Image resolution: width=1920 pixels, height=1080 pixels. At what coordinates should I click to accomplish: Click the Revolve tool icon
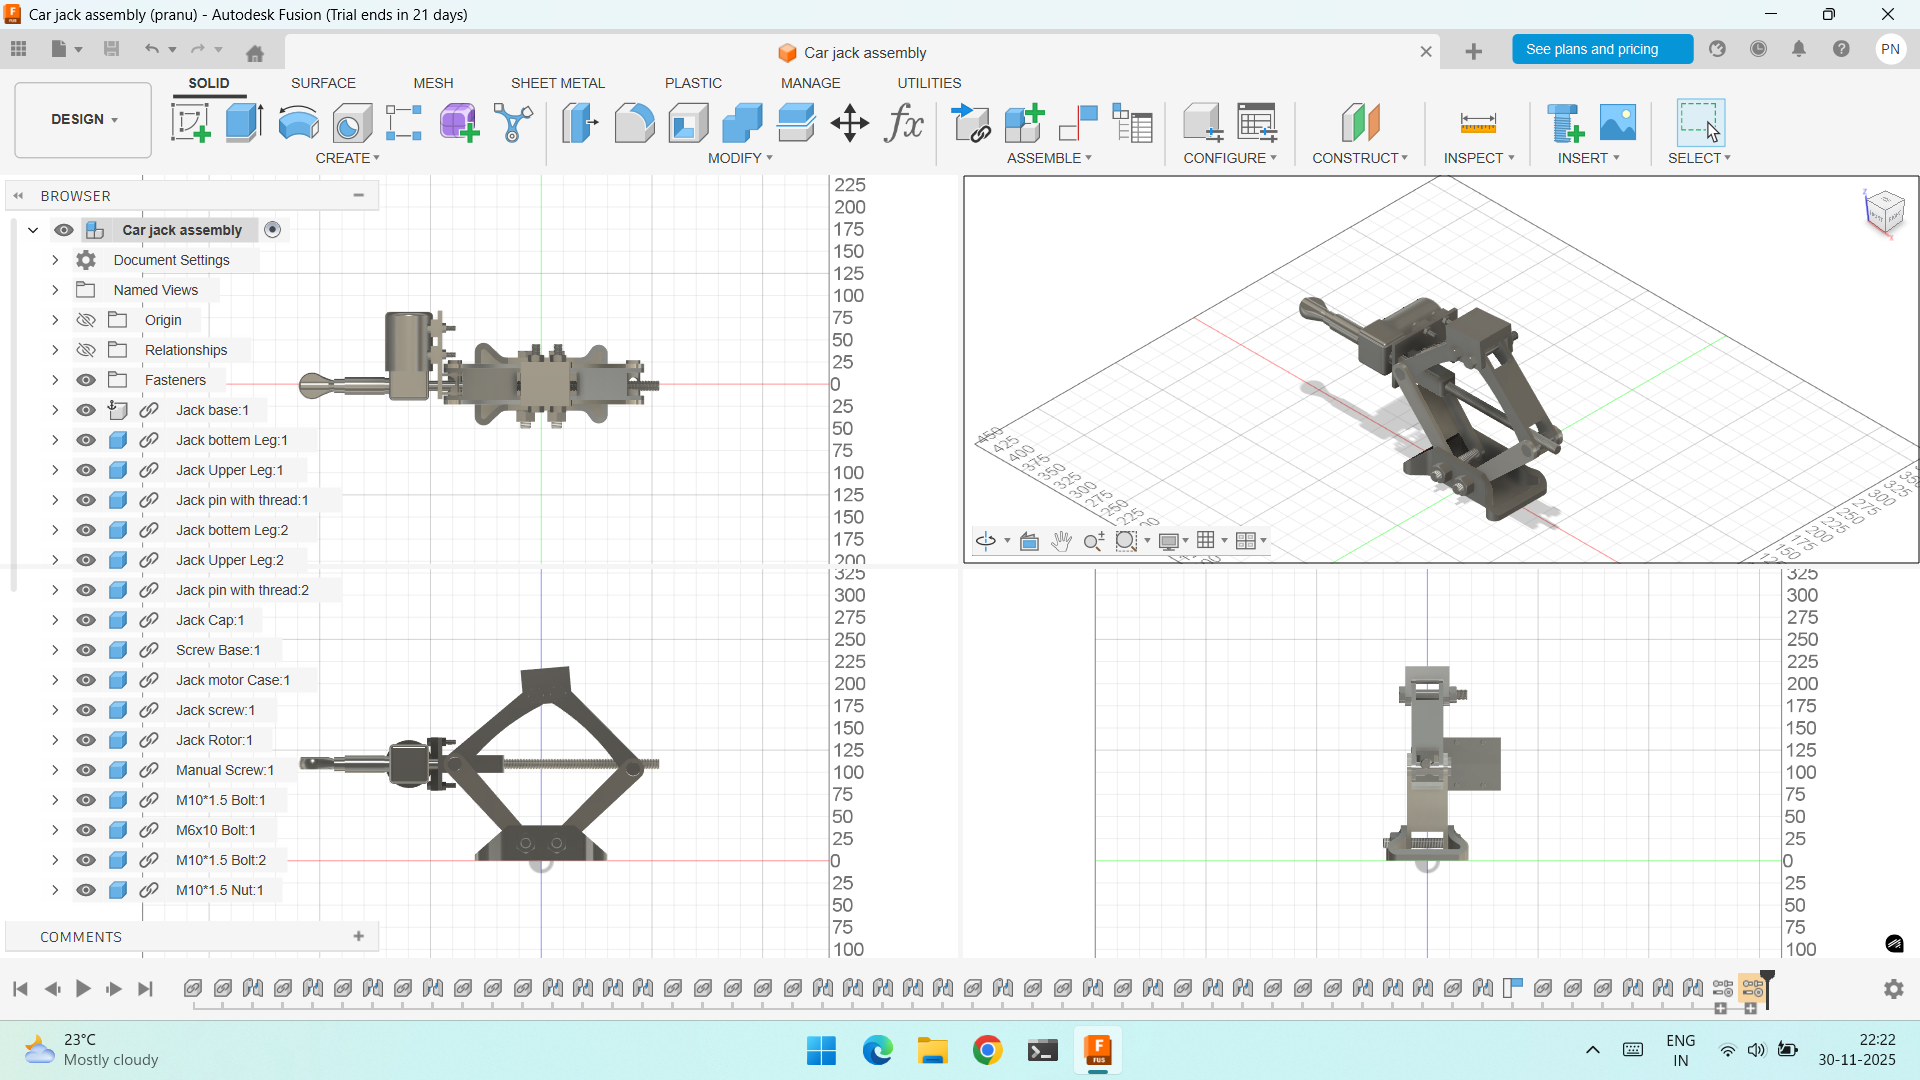[x=298, y=123]
